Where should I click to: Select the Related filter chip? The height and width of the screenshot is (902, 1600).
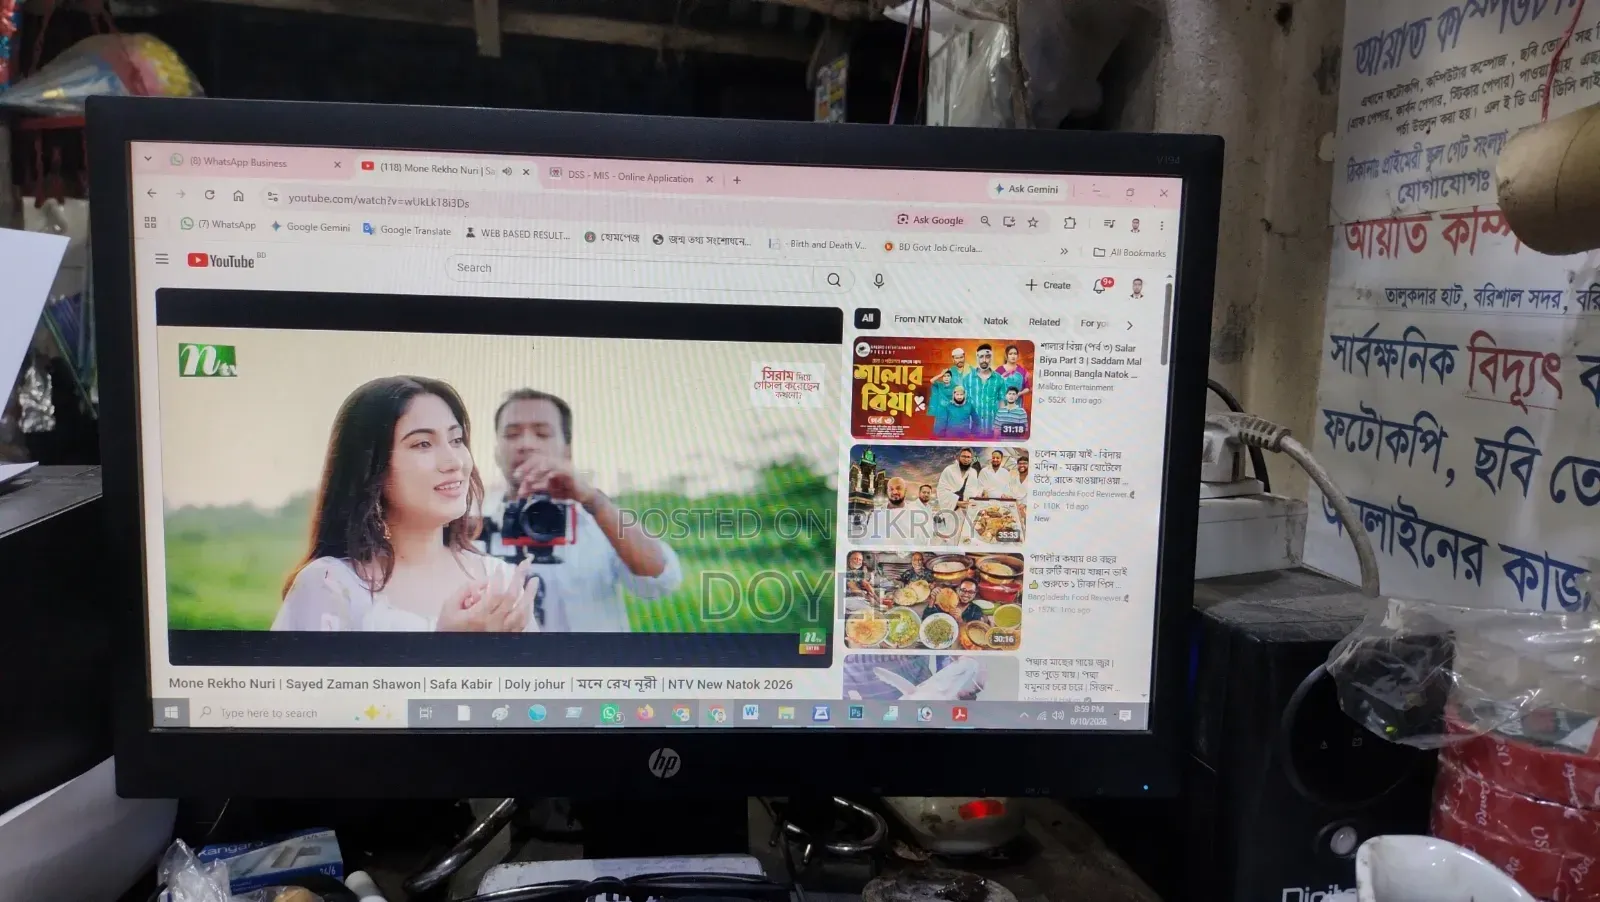tap(1044, 322)
